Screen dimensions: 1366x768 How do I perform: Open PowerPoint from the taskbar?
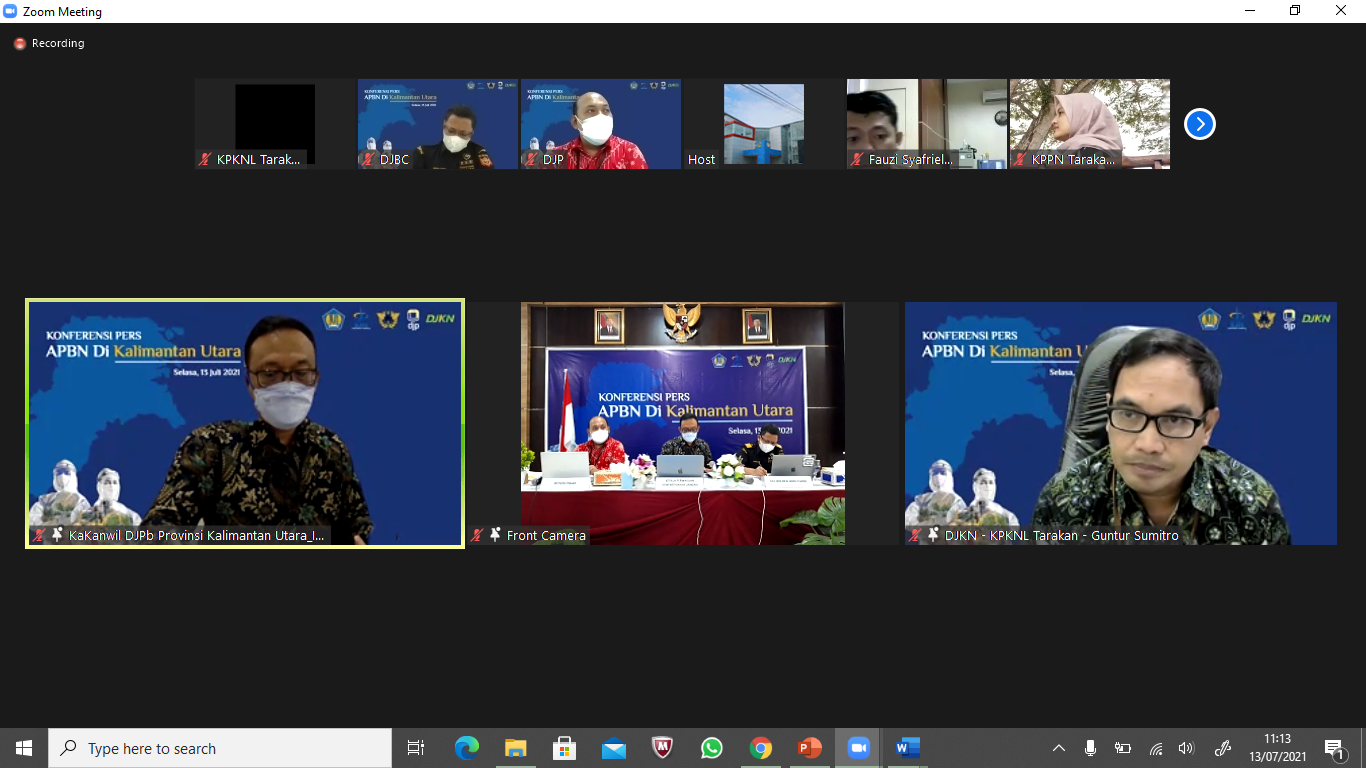point(809,748)
